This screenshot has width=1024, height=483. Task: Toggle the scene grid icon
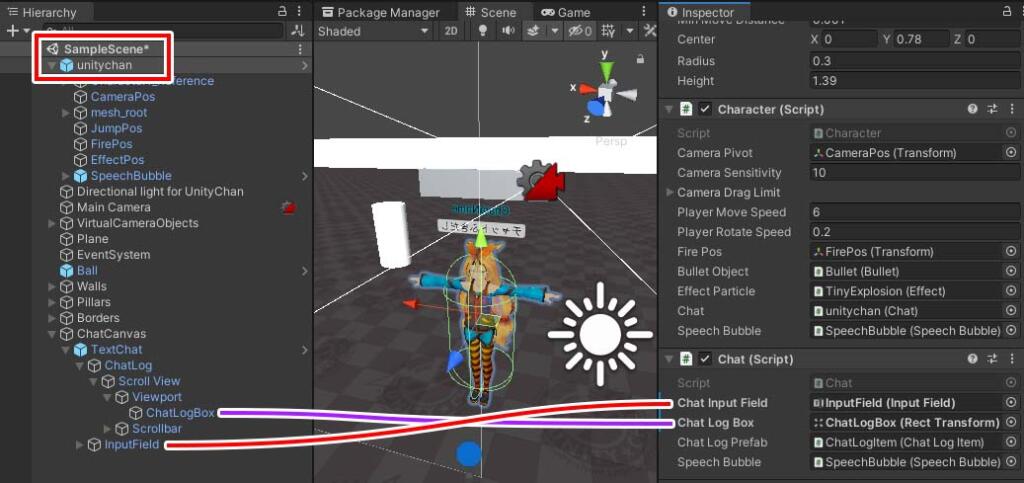[608, 31]
